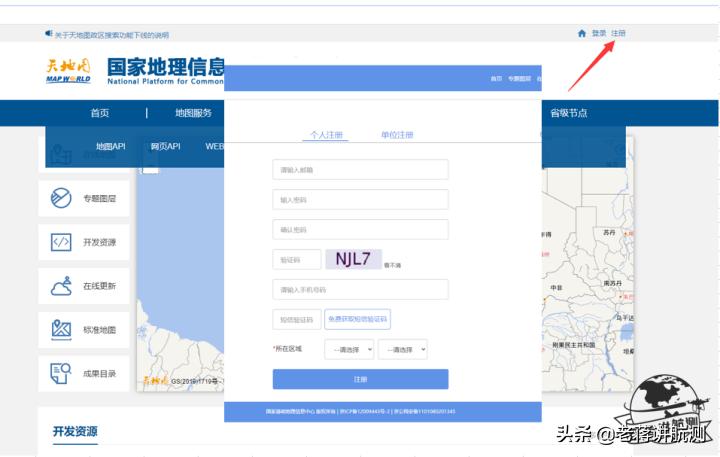Focus the 短信验证码 SMS code field

[297, 319]
